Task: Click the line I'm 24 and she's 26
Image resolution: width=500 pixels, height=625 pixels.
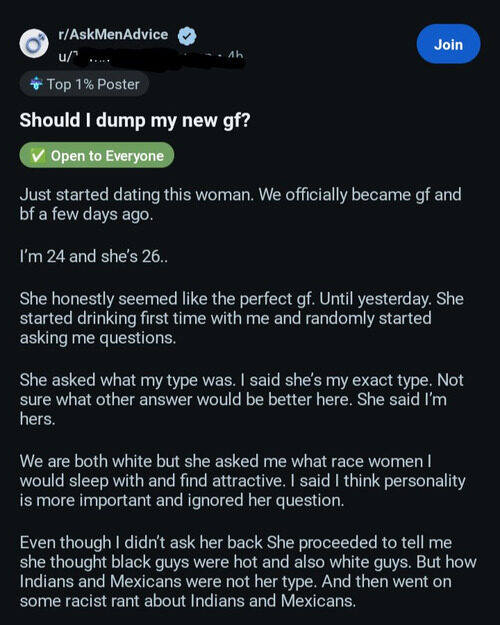Action: pyautogui.click(x=94, y=256)
